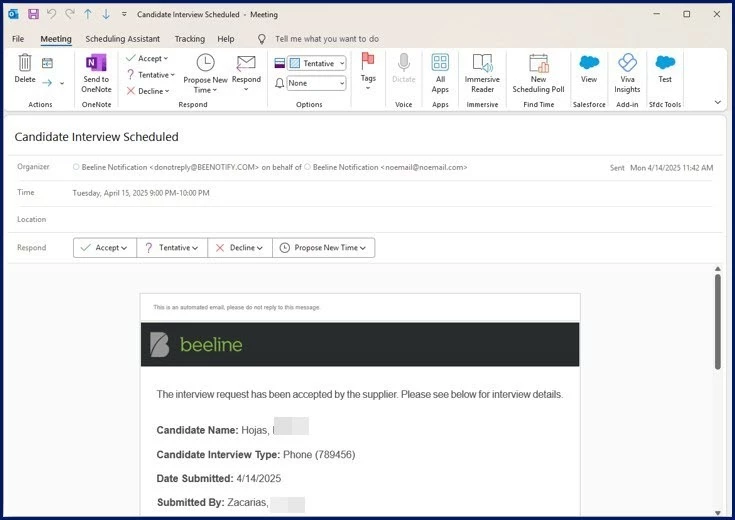Screen dimensions: 735x520
Task: Click Accept button in Respond row
Action: [x=105, y=248]
